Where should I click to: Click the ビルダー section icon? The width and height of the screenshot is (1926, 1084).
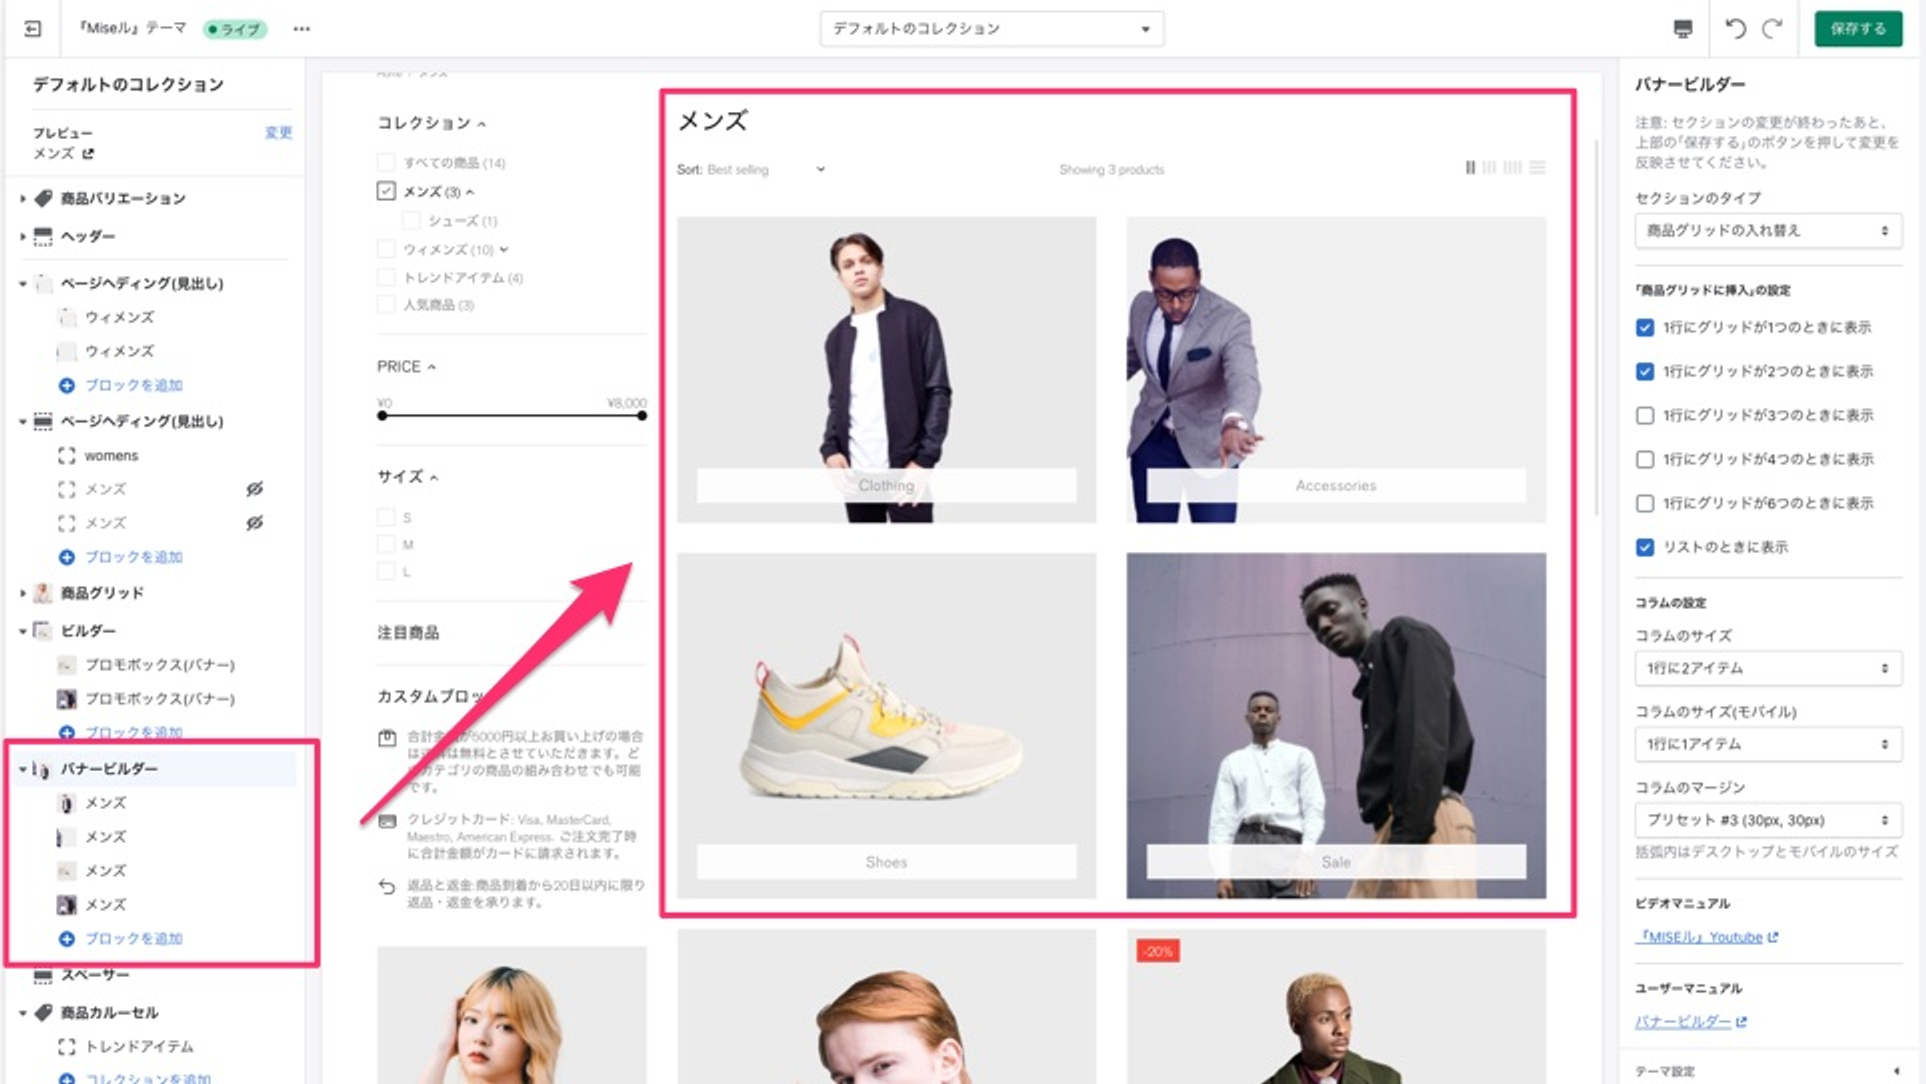click(43, 631)
